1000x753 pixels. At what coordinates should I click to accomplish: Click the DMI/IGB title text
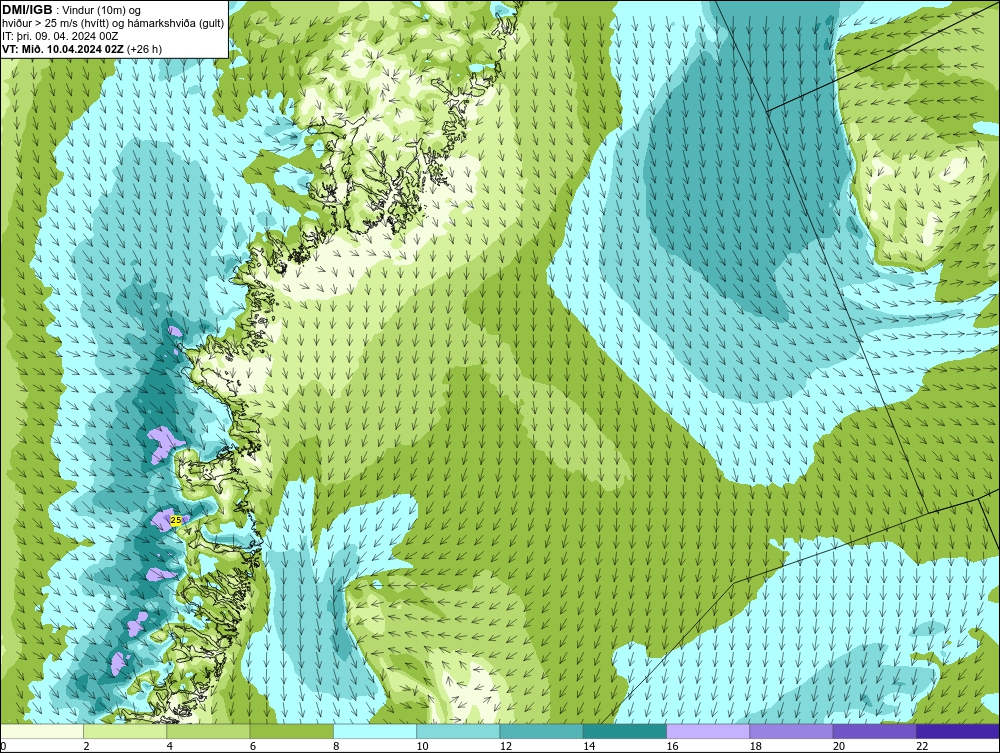(28, 10)
